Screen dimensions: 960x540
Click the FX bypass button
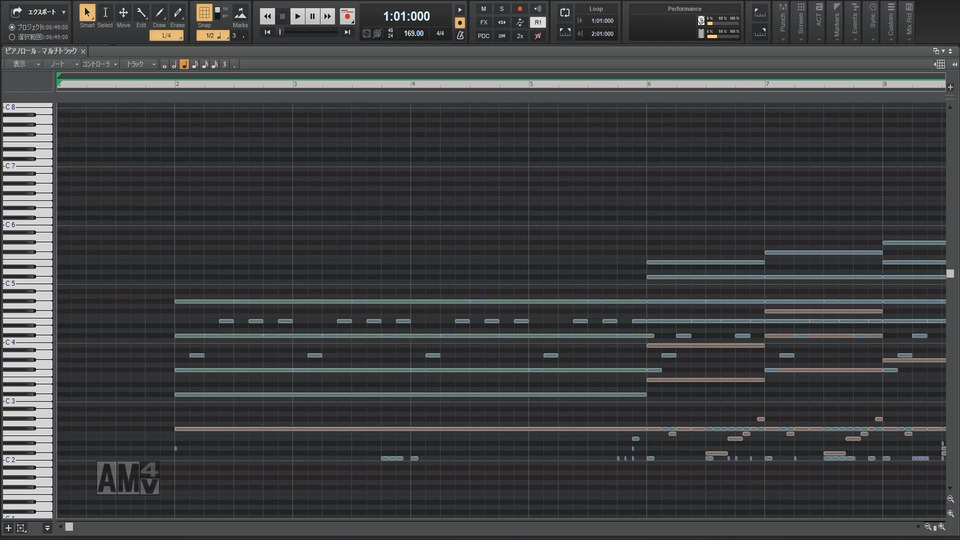484,22
